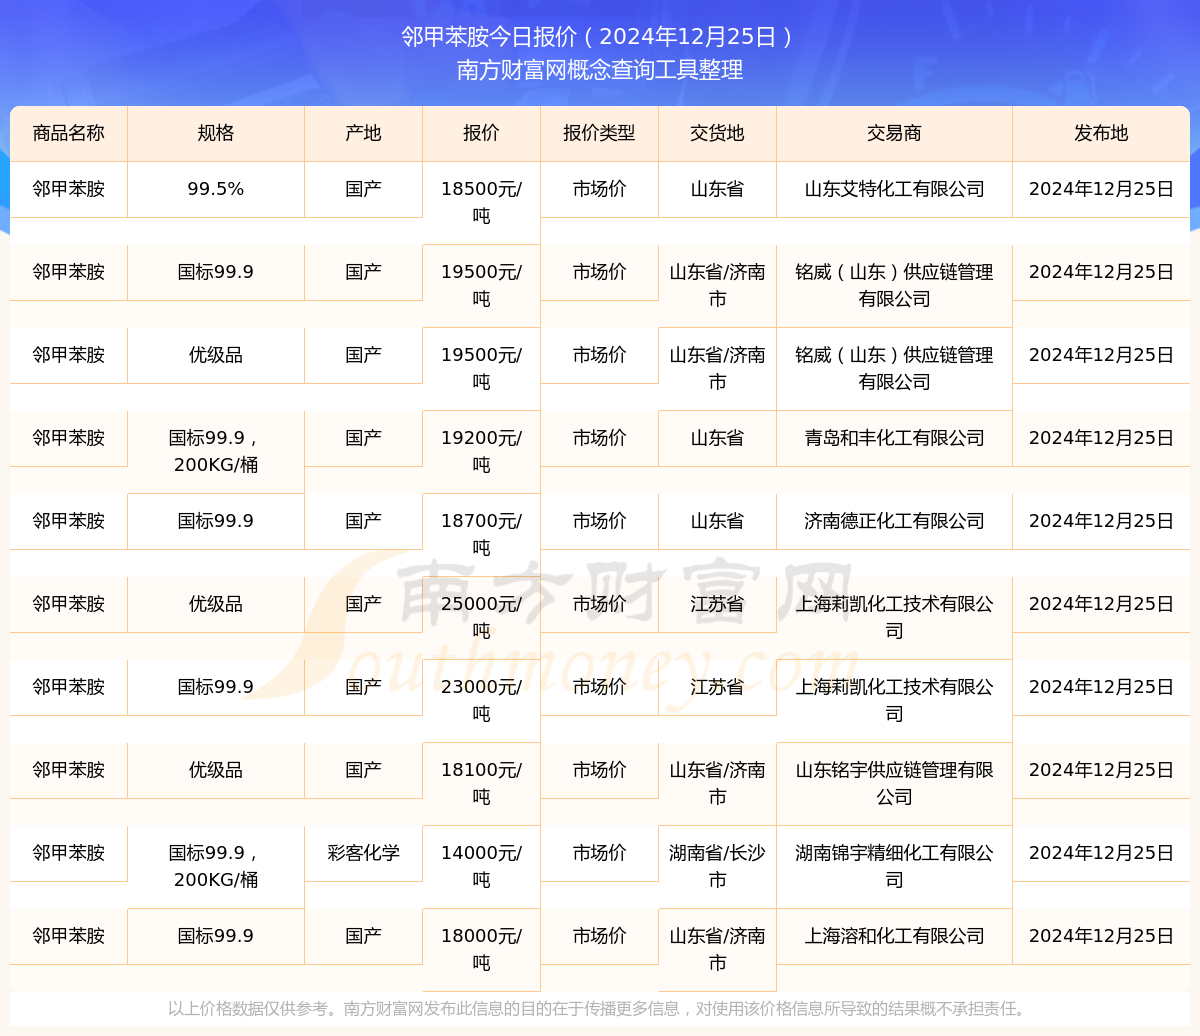Click '山东省/济南市' in the 山东铭宇 row
Screen dimensions: 1200x1036
click(717, 784)
